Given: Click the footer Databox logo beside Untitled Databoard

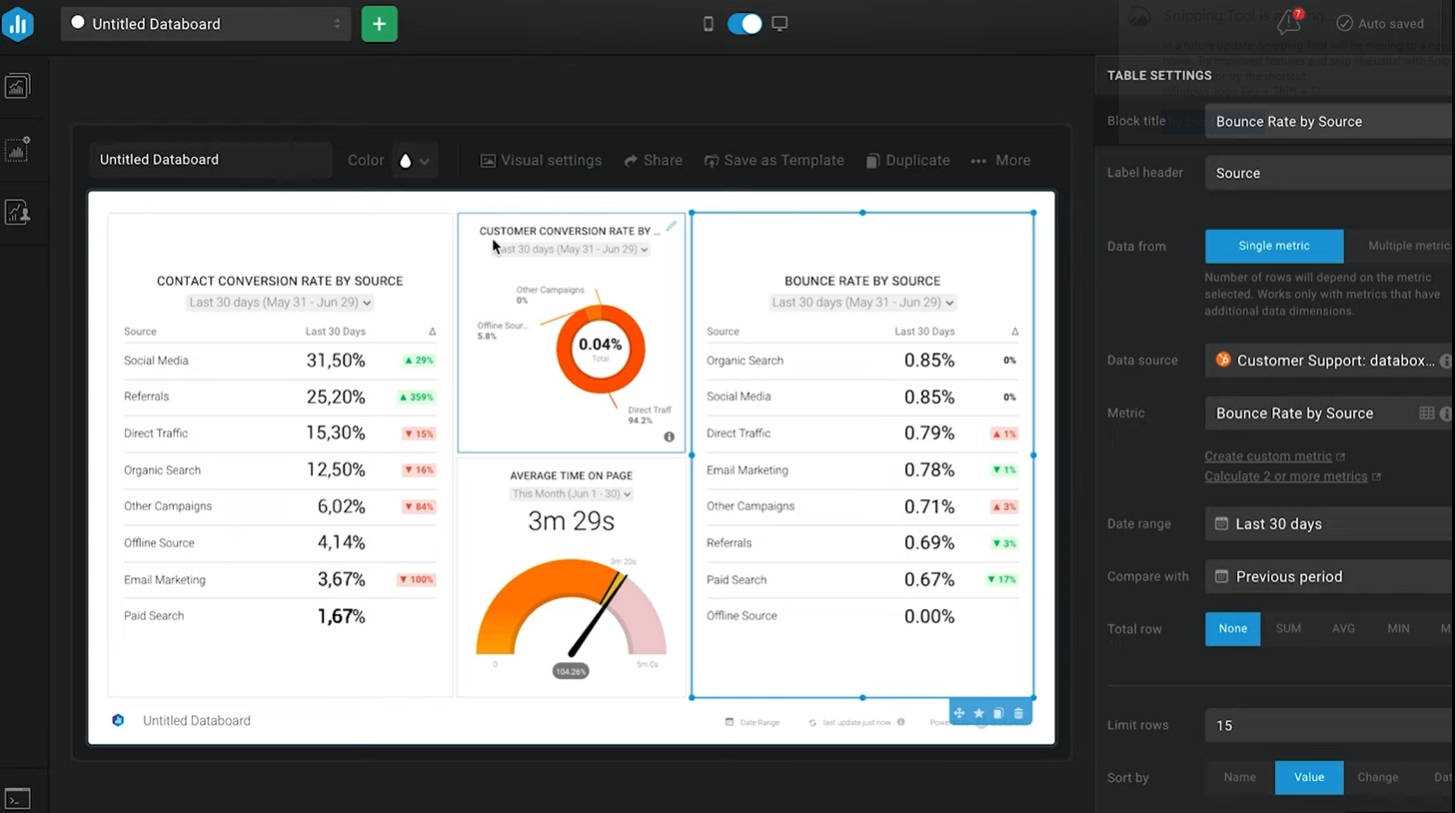Looking at the screenshot, I should (x=118, y=720).
